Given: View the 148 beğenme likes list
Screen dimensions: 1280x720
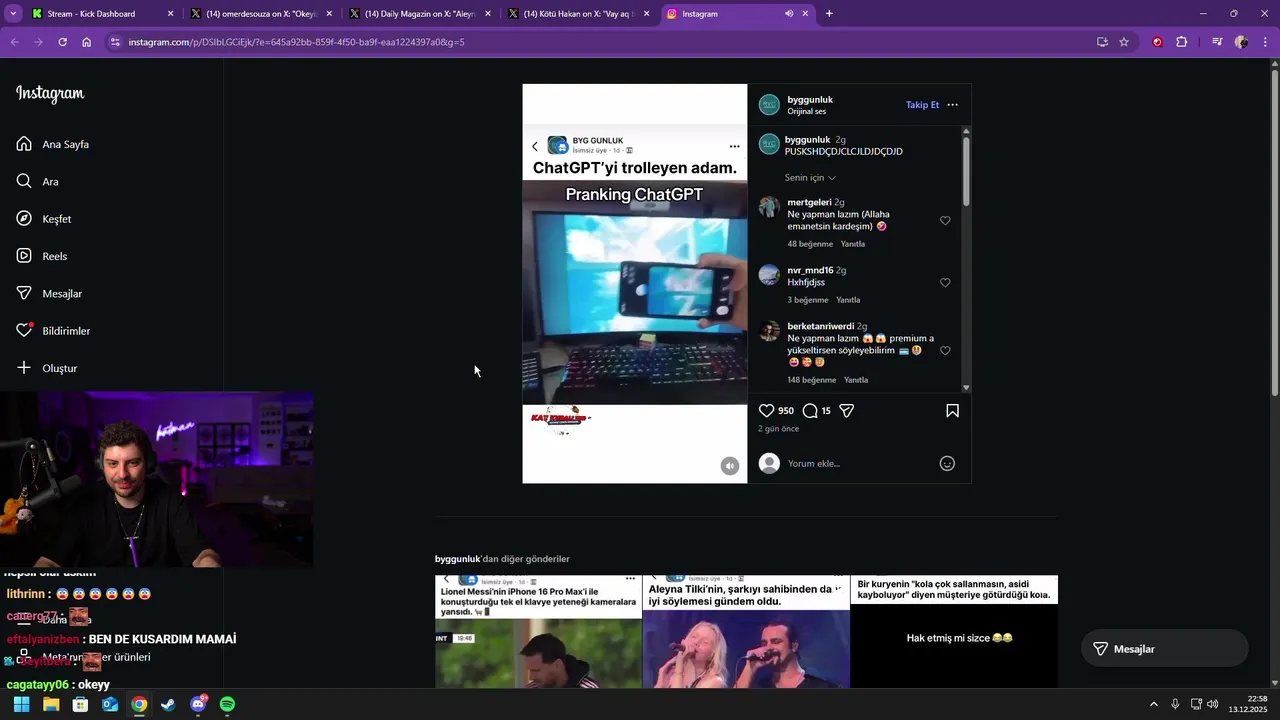Looking at the screenshot, I should point(811,380).
